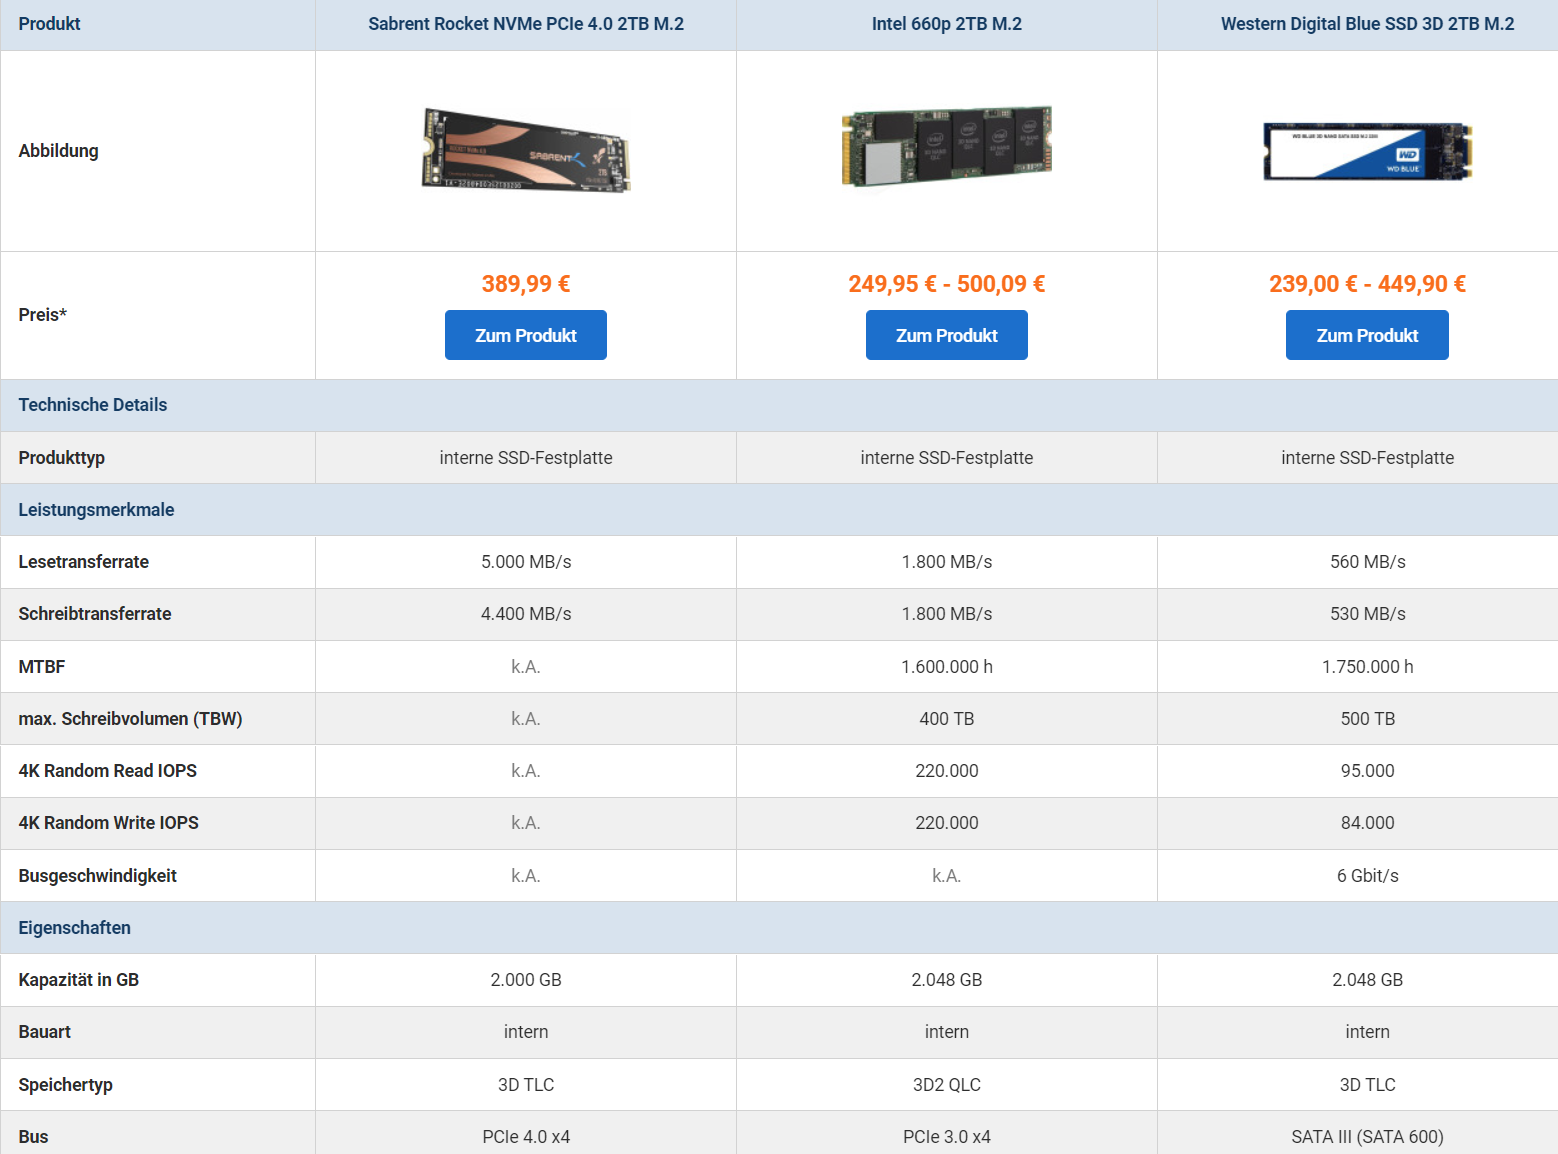Click Zum Produkt button under 389,99 € price
The image size is (1558, 1154).
pos(526,335)
